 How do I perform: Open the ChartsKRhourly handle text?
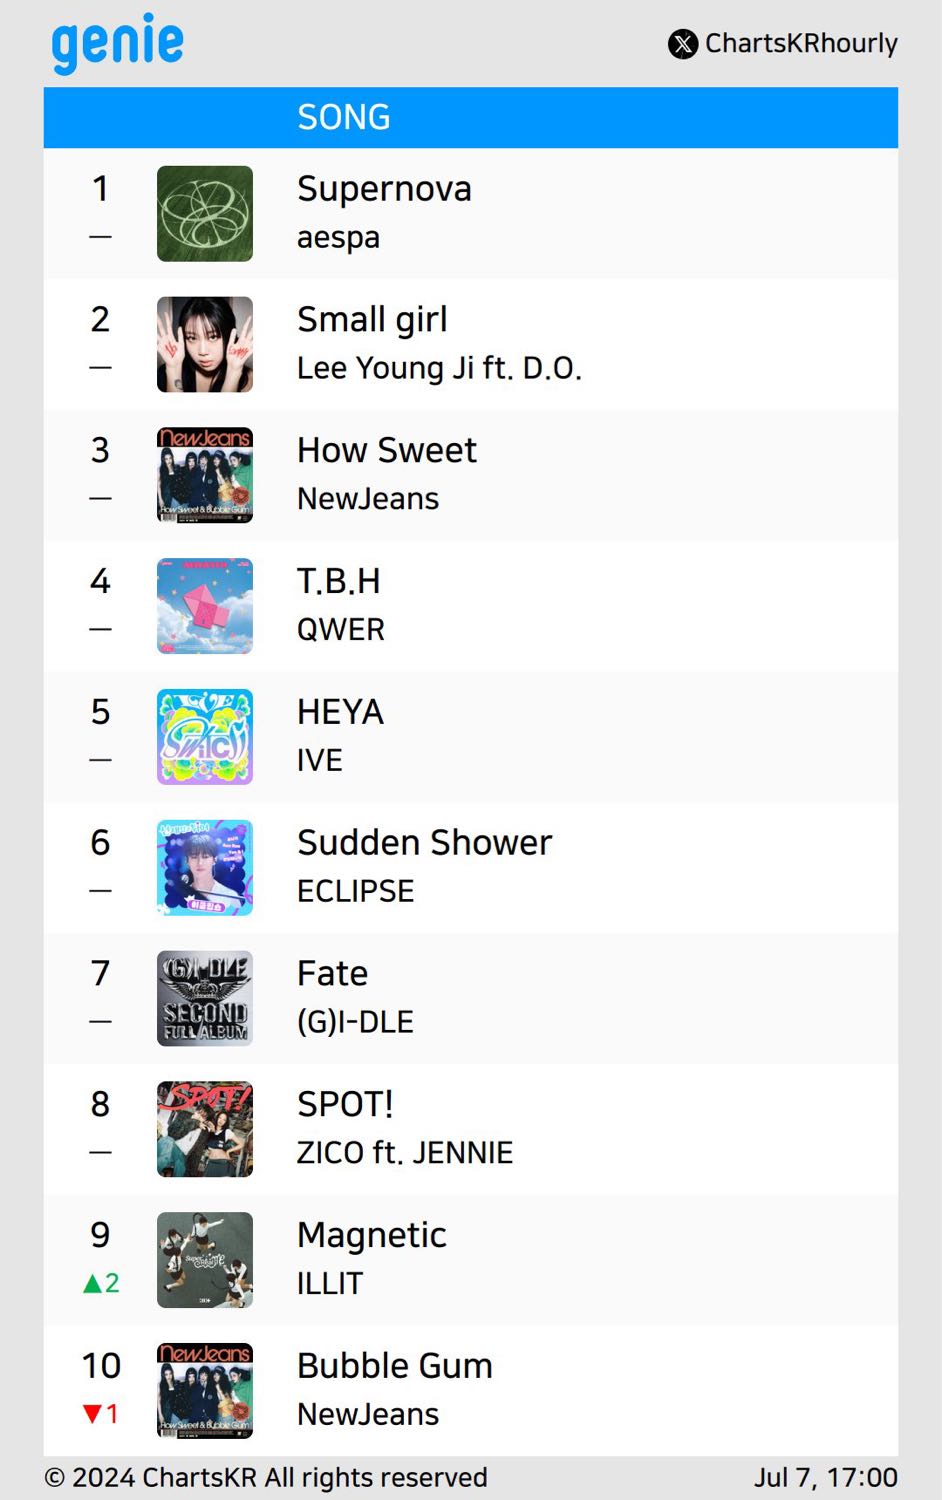801,44
